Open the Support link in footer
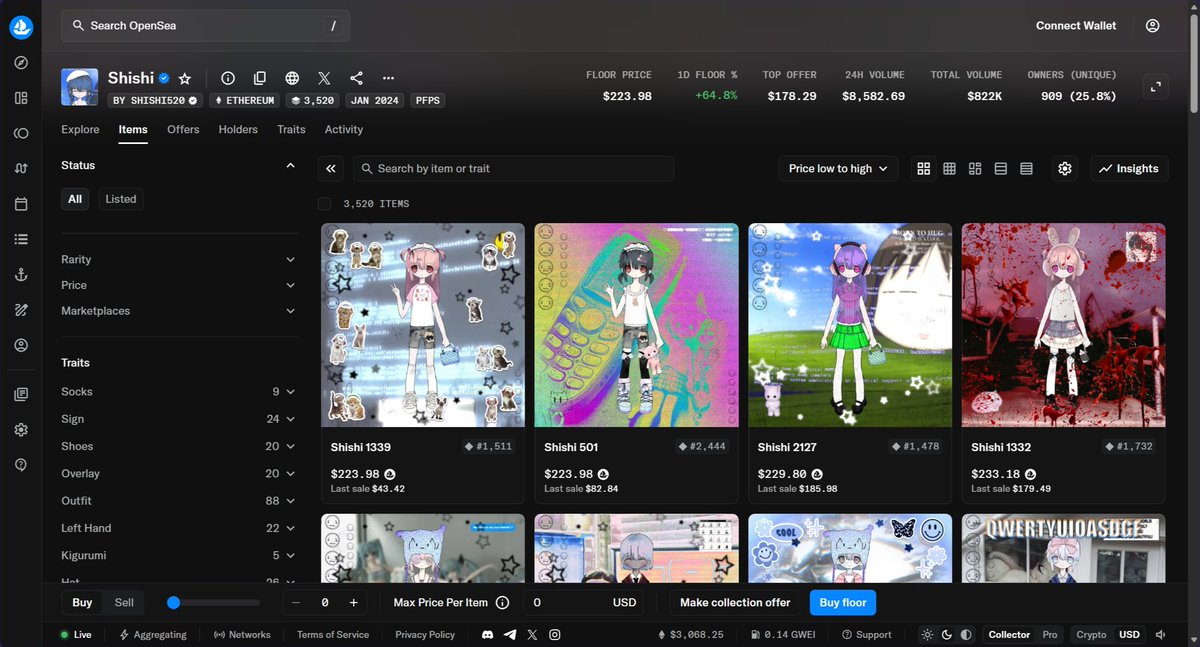1200x647 pixels. [x=866, y=635]
